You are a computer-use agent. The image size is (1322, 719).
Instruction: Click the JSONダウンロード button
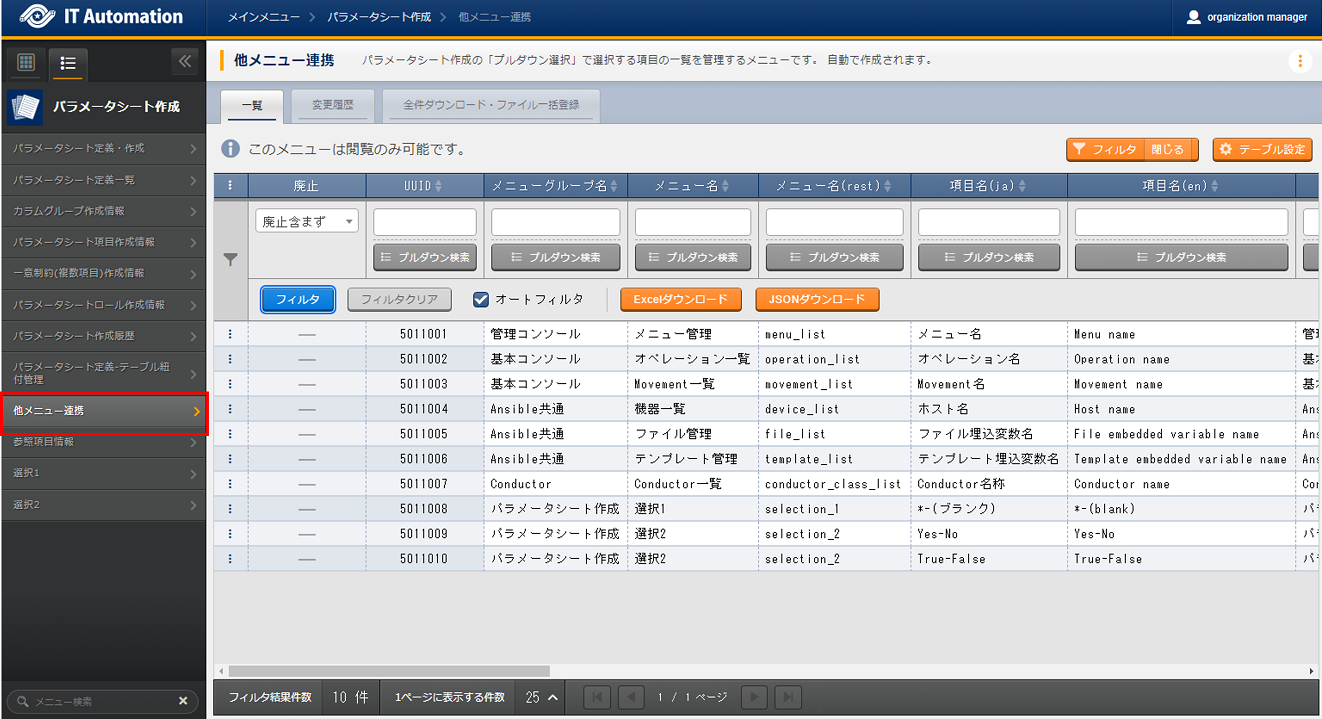[817, 299]
